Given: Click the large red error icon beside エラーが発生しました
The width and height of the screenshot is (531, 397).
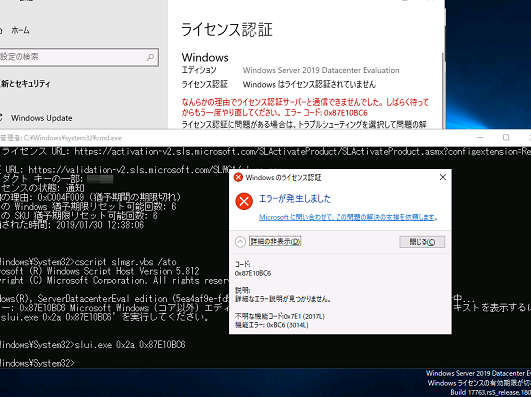Looking at the screenshot, I should [244, 201].
